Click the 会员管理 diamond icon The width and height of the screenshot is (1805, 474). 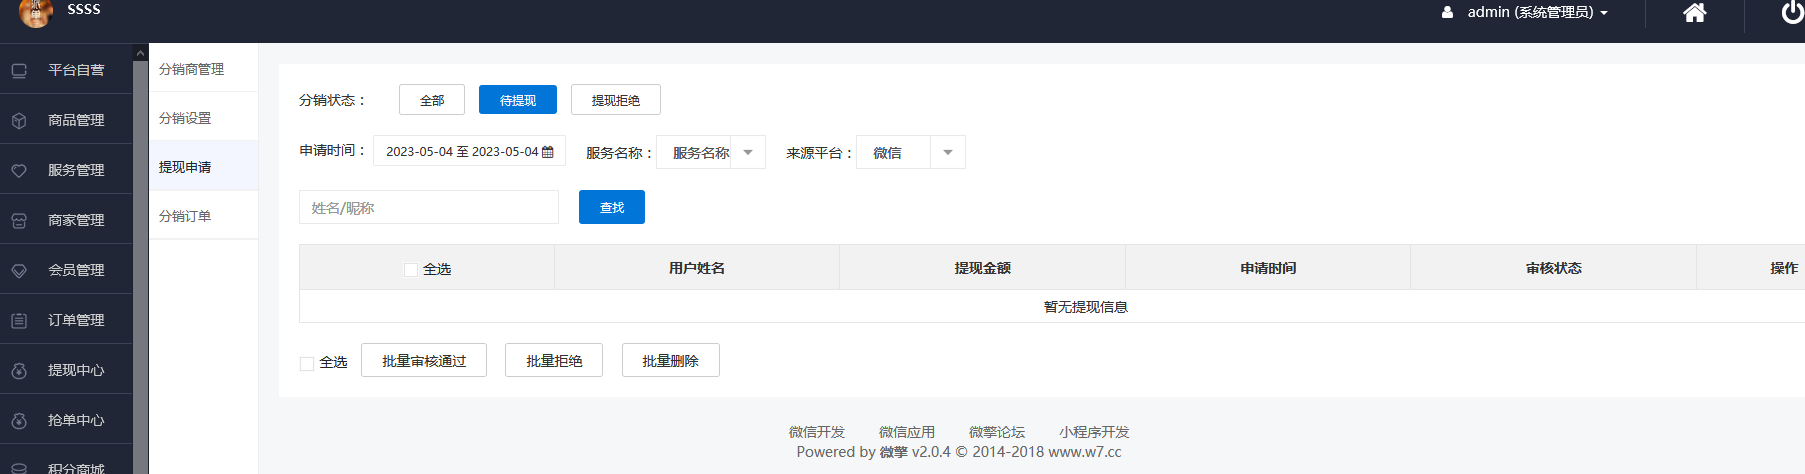(x=19, y=270)
